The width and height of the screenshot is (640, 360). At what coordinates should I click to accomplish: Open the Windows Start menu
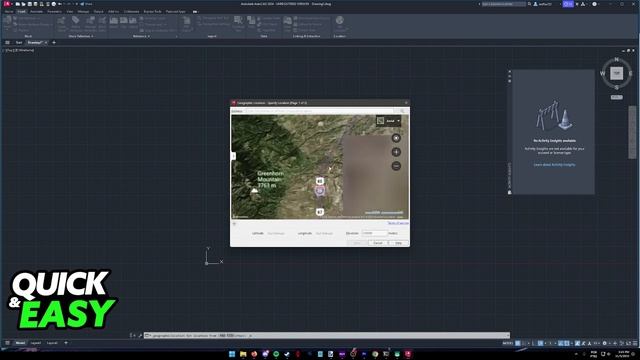coord(232,354)
